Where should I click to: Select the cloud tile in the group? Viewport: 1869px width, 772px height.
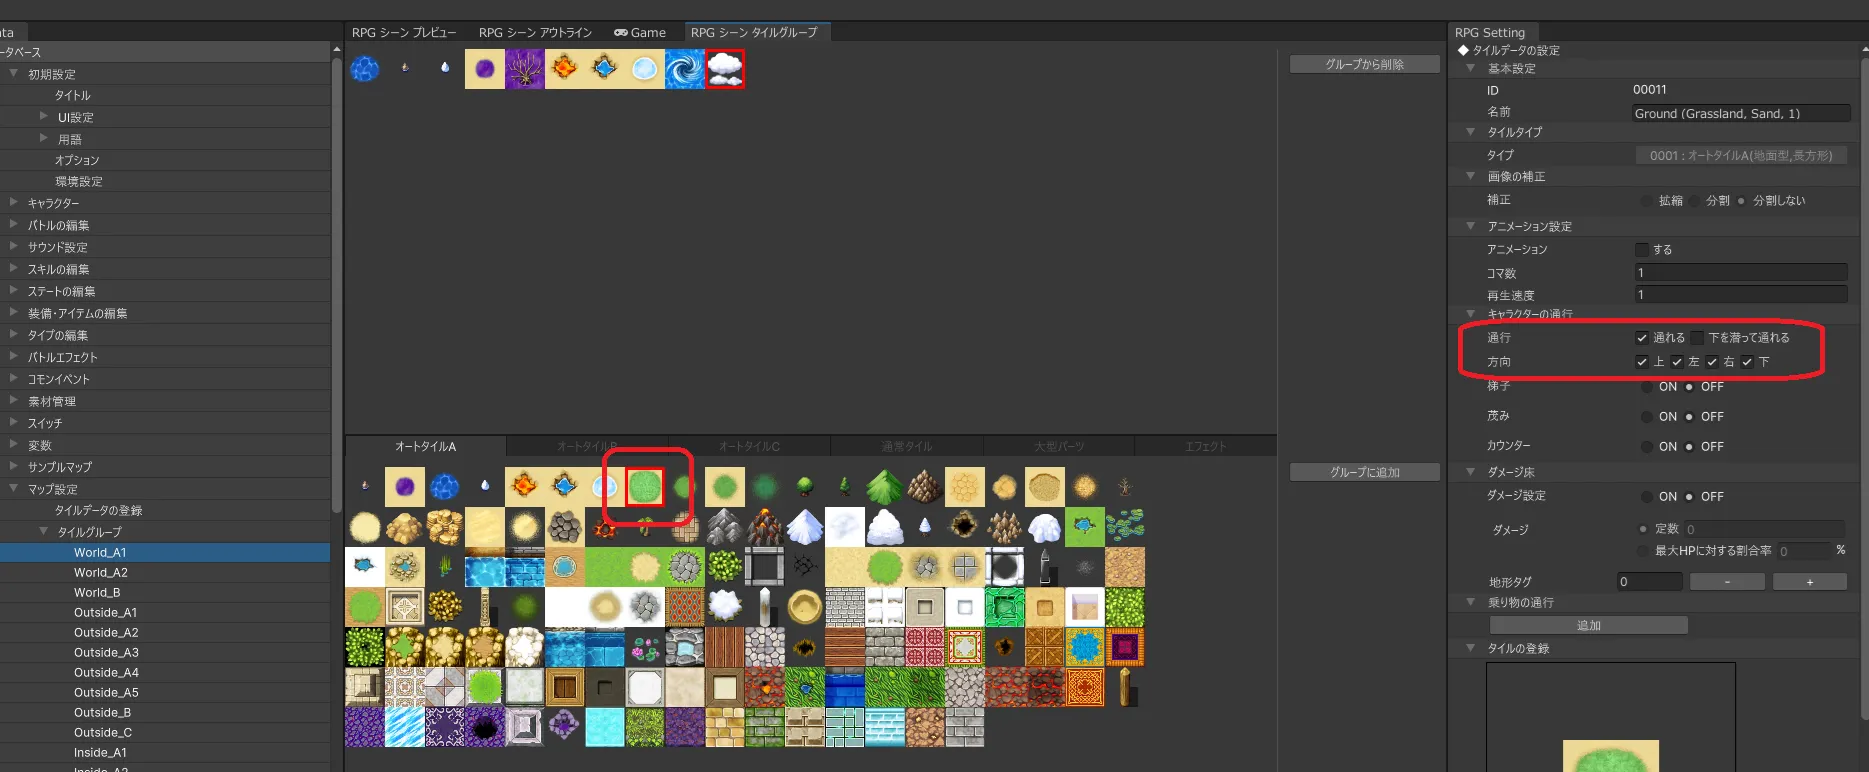pos(725,69)
